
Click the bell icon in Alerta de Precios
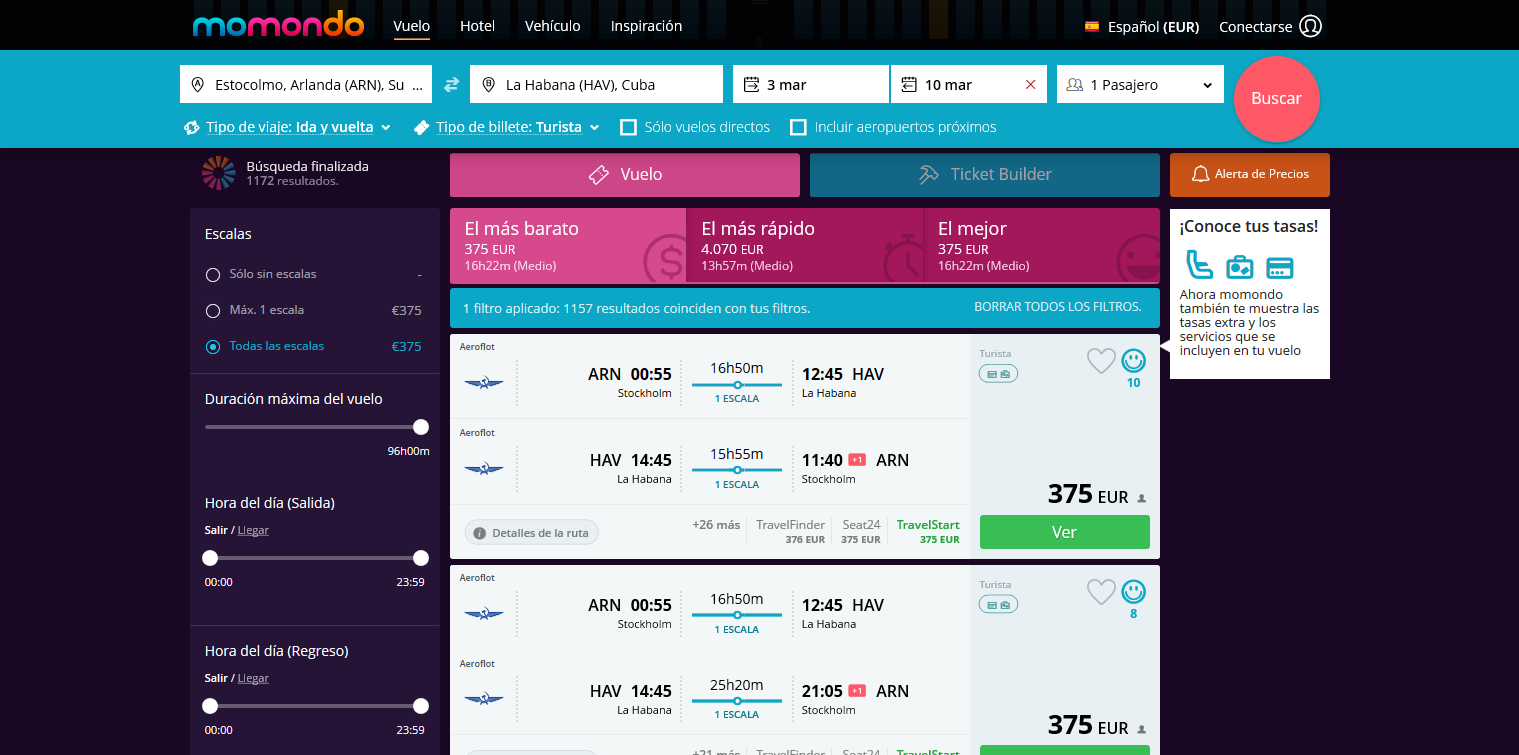pyautogui.click(x=1200, y=174)
